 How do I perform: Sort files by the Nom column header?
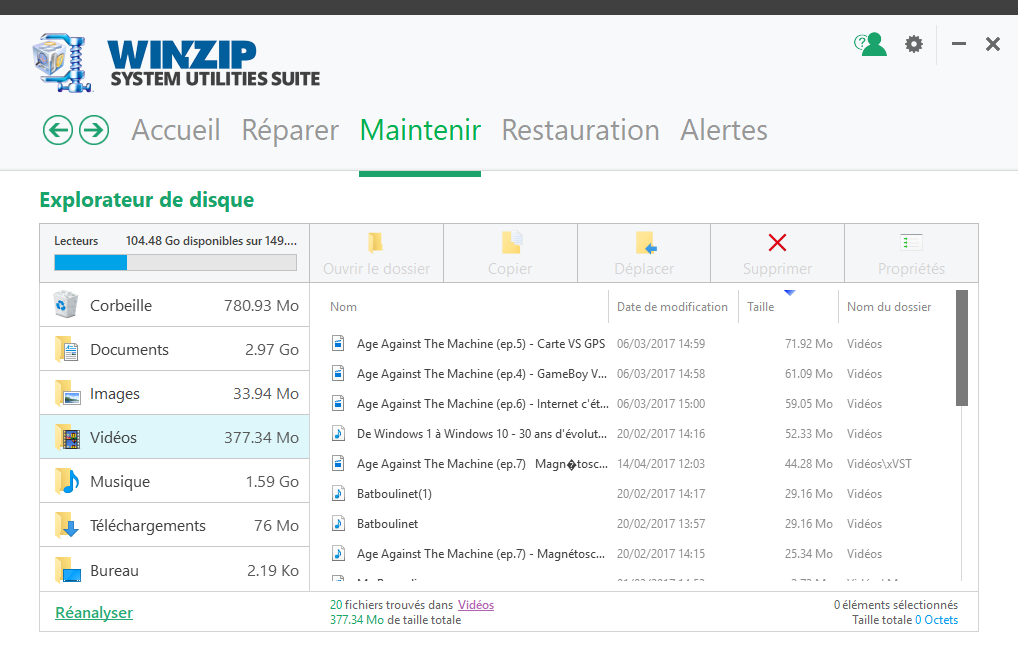343,306
